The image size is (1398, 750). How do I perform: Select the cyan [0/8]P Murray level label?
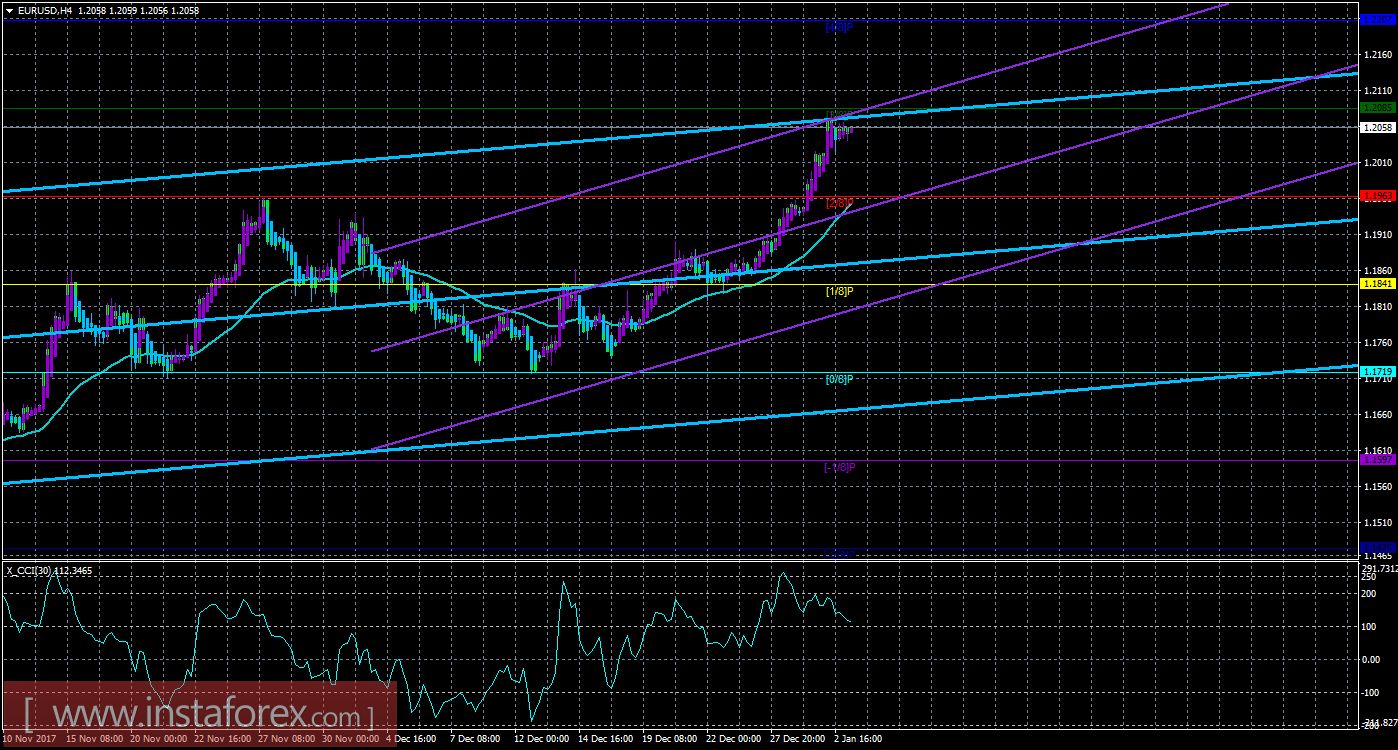[838, 380]
